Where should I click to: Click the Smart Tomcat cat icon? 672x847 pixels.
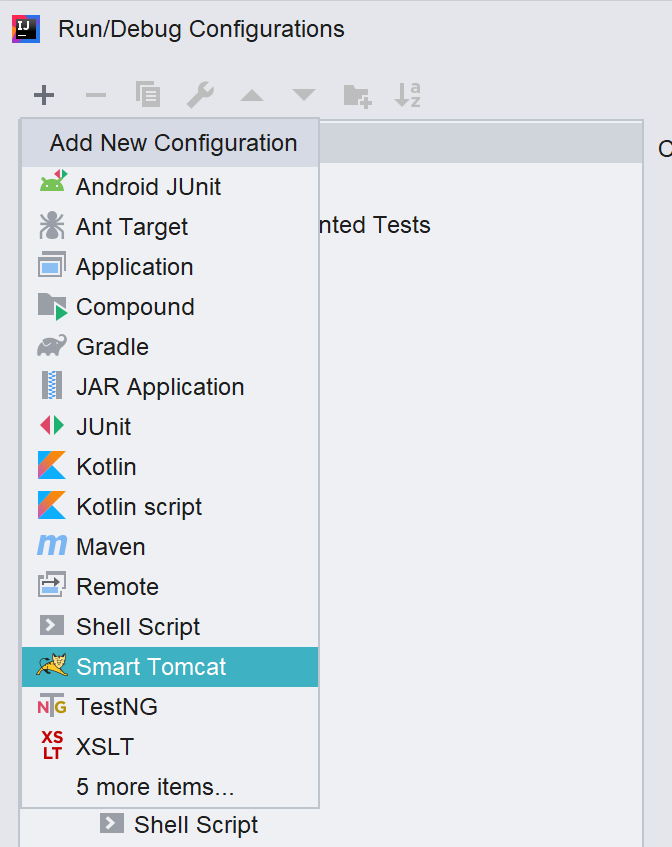52,665
